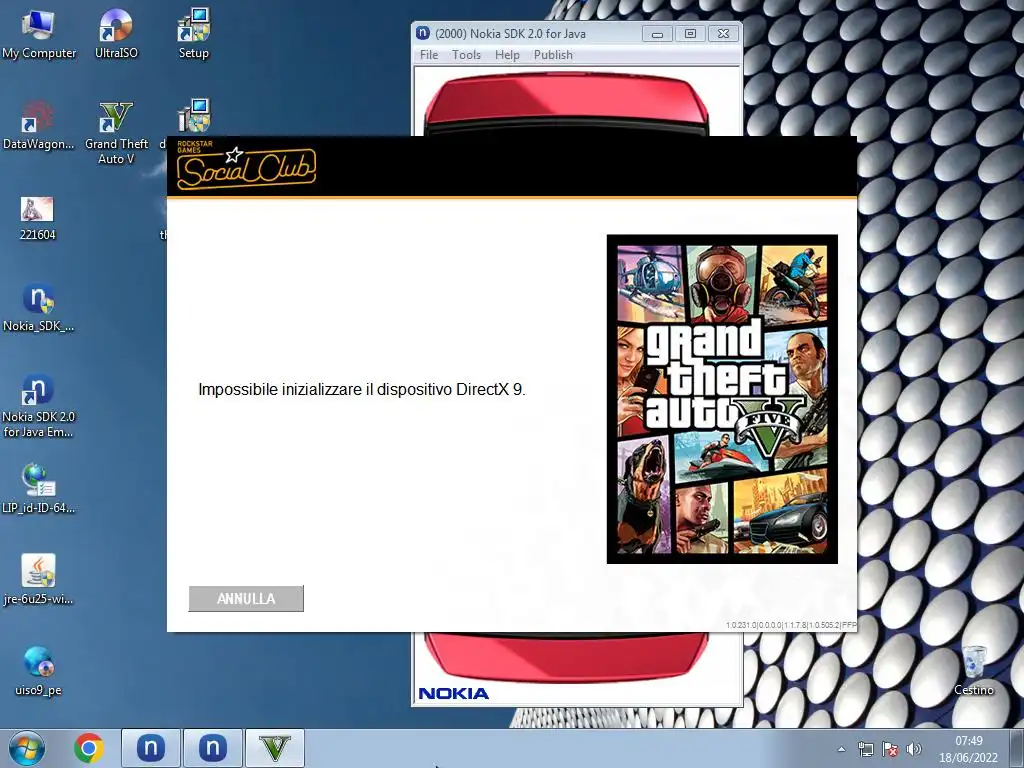Image resolution: width=1024 pixels, height=768 pixels.
Task: Launch UltraISO from the desktop
Action: (x=116, y=36)
